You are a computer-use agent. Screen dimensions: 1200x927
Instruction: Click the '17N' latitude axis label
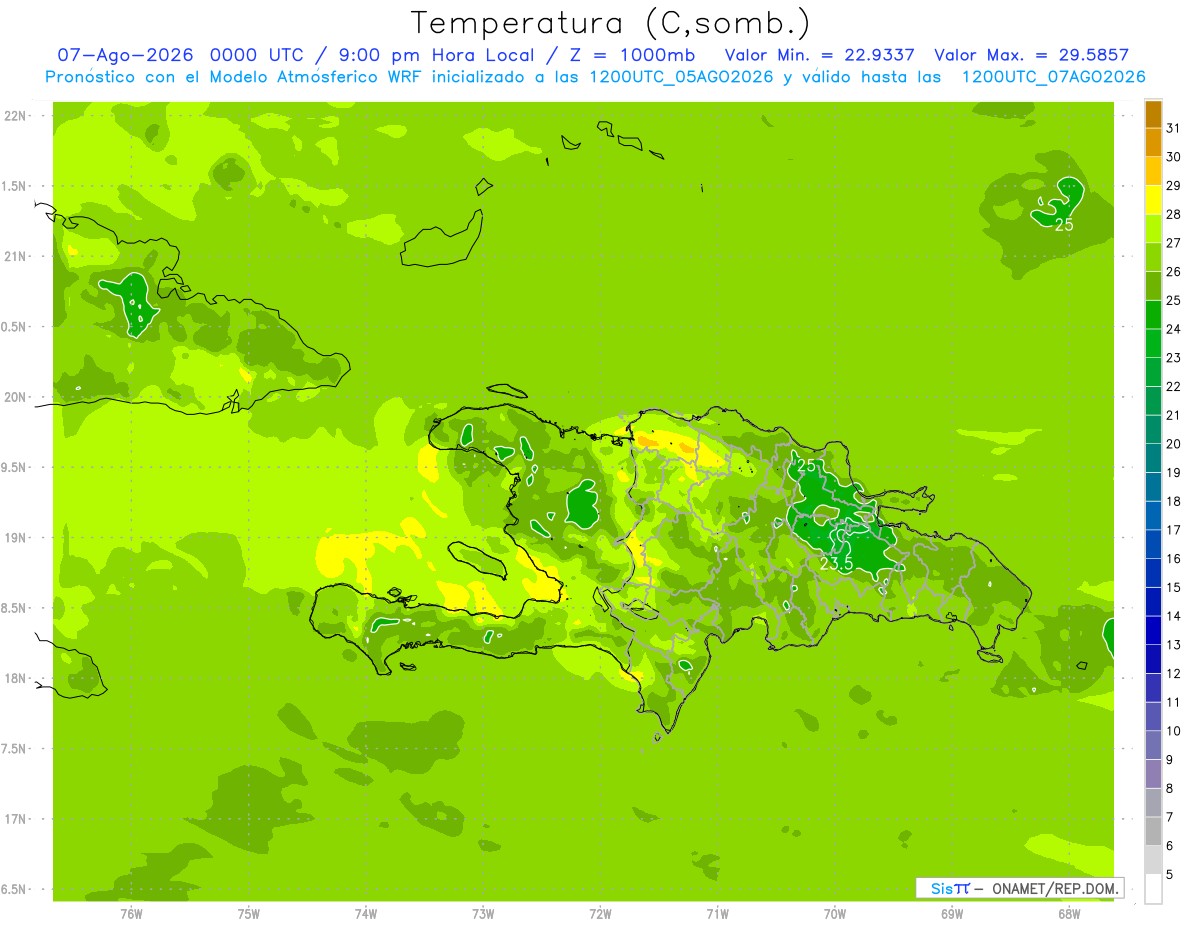[15, 819]
